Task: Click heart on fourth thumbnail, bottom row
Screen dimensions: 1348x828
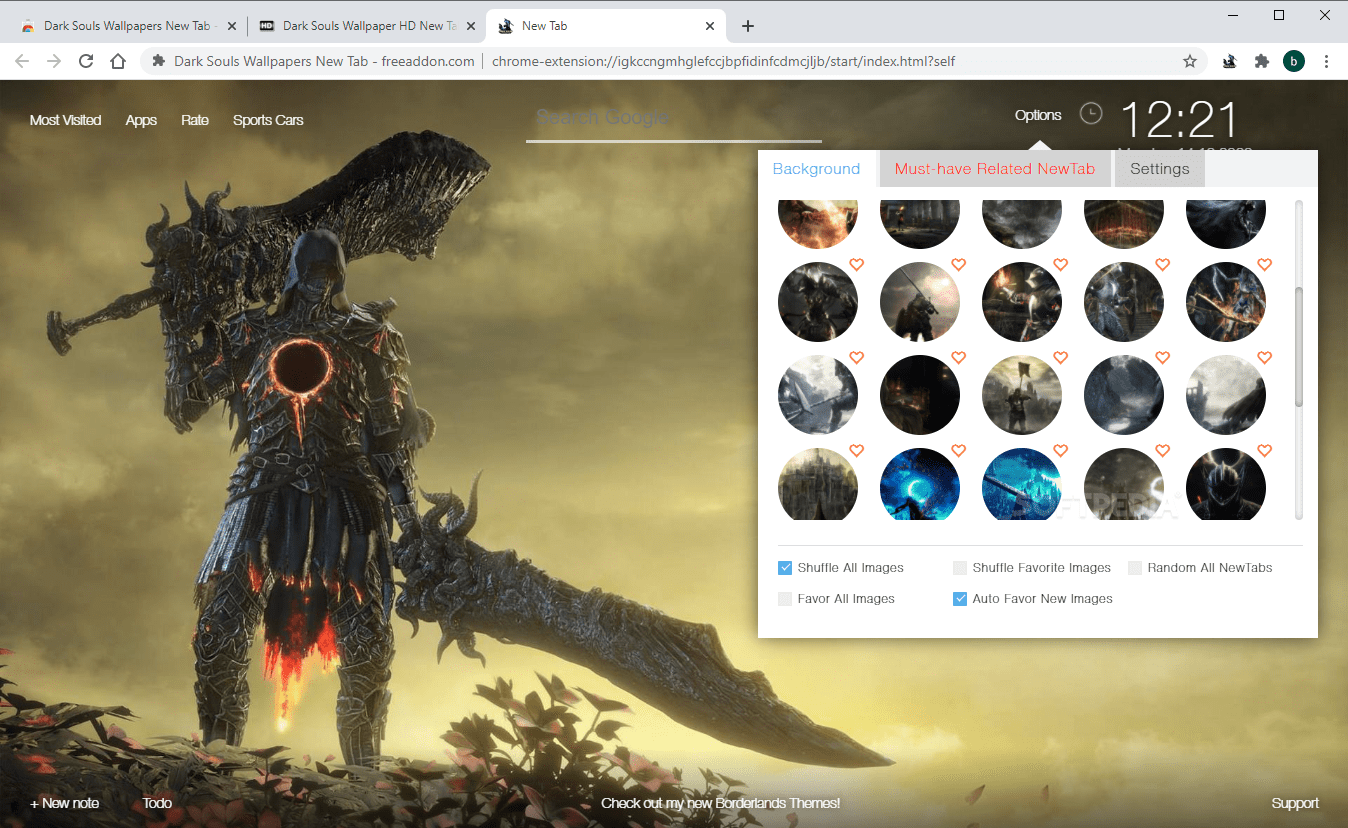Action: tap(1162, 451)
